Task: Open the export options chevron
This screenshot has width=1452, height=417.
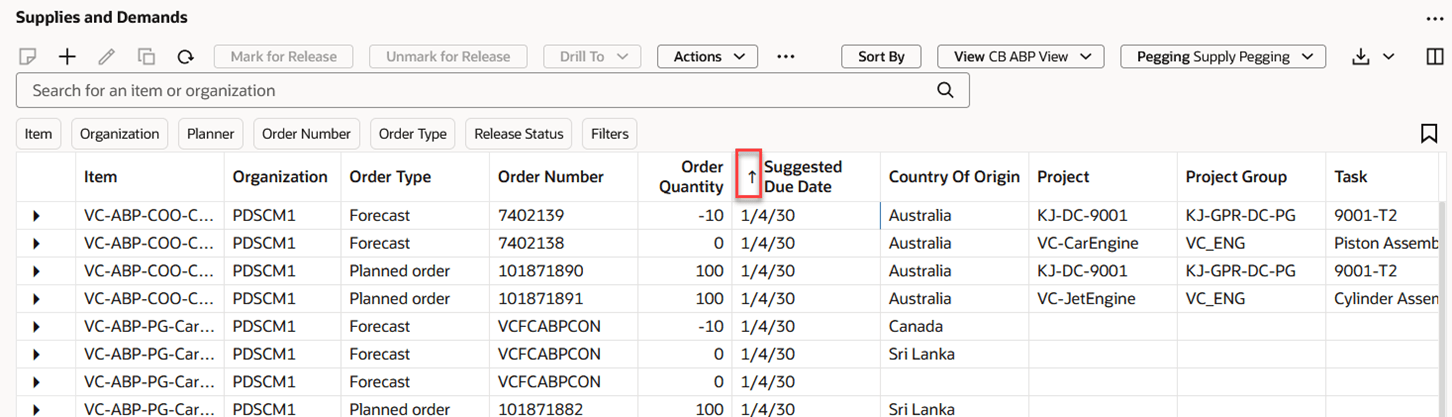Action: (1388, 57)
